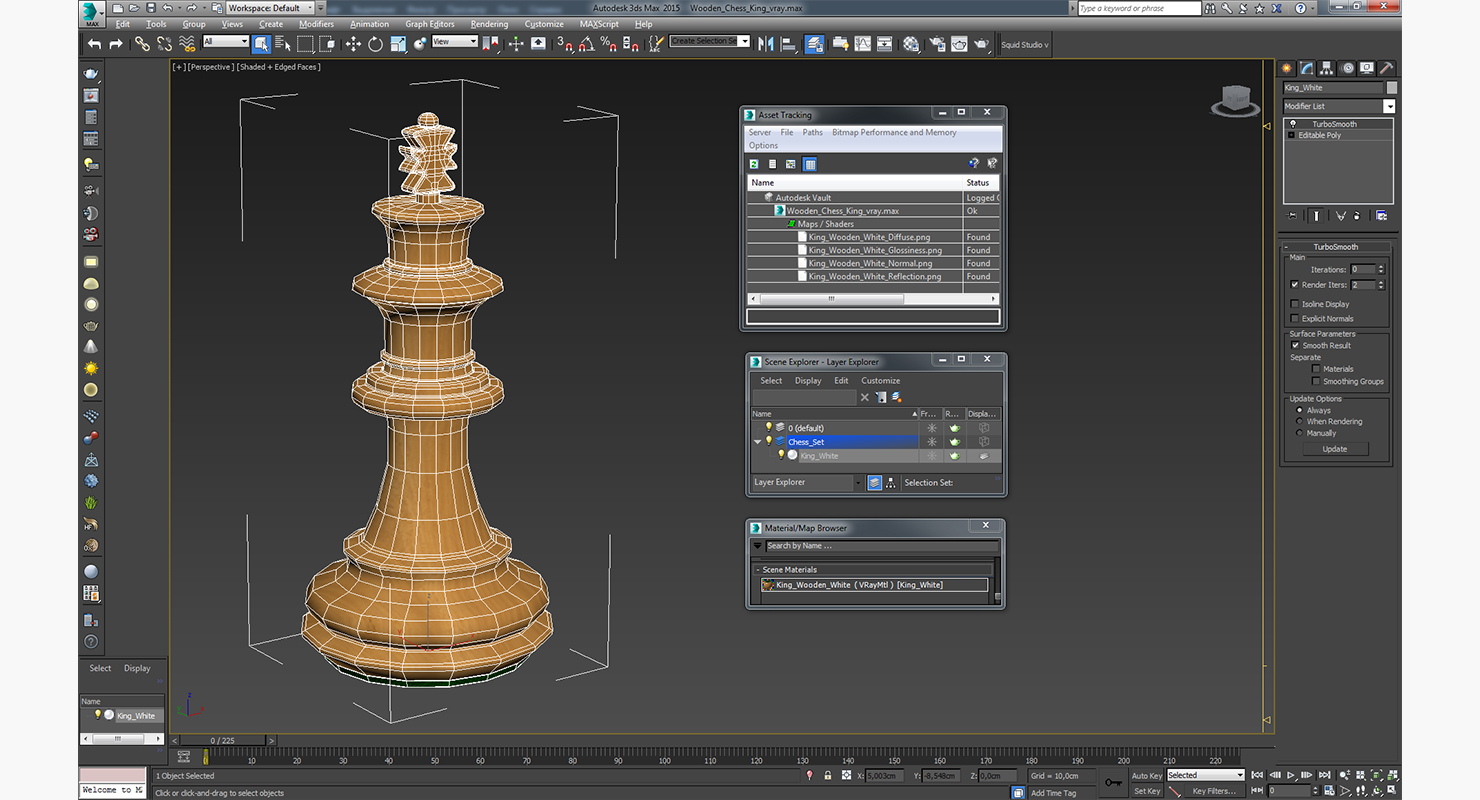Open the Material Editor icon

click(x=910, y=44)
